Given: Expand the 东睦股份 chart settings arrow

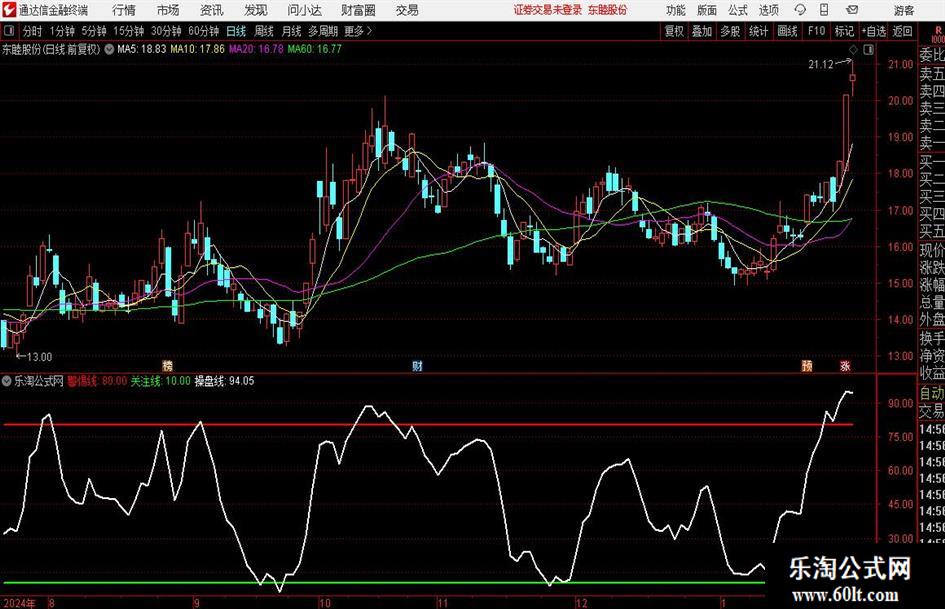Looking at the screenshot, I should point(109,49).
